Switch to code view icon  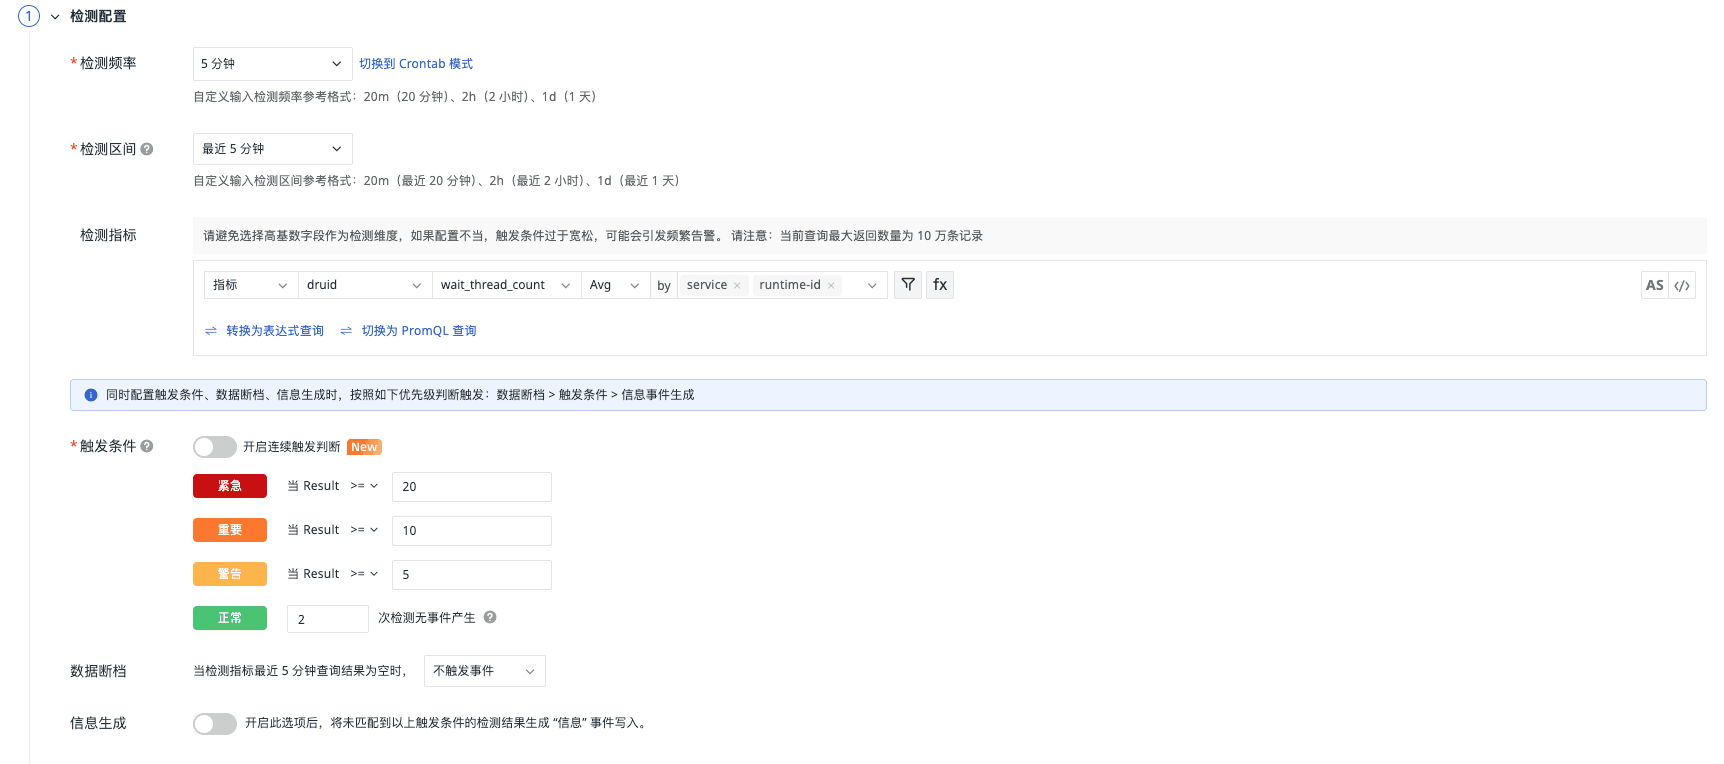[x=1682, y=285]
